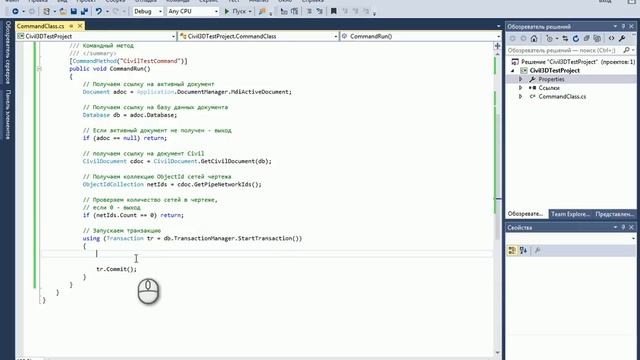Open the Панель элементов side tab
640x360 pixels.
pos(8,115)
